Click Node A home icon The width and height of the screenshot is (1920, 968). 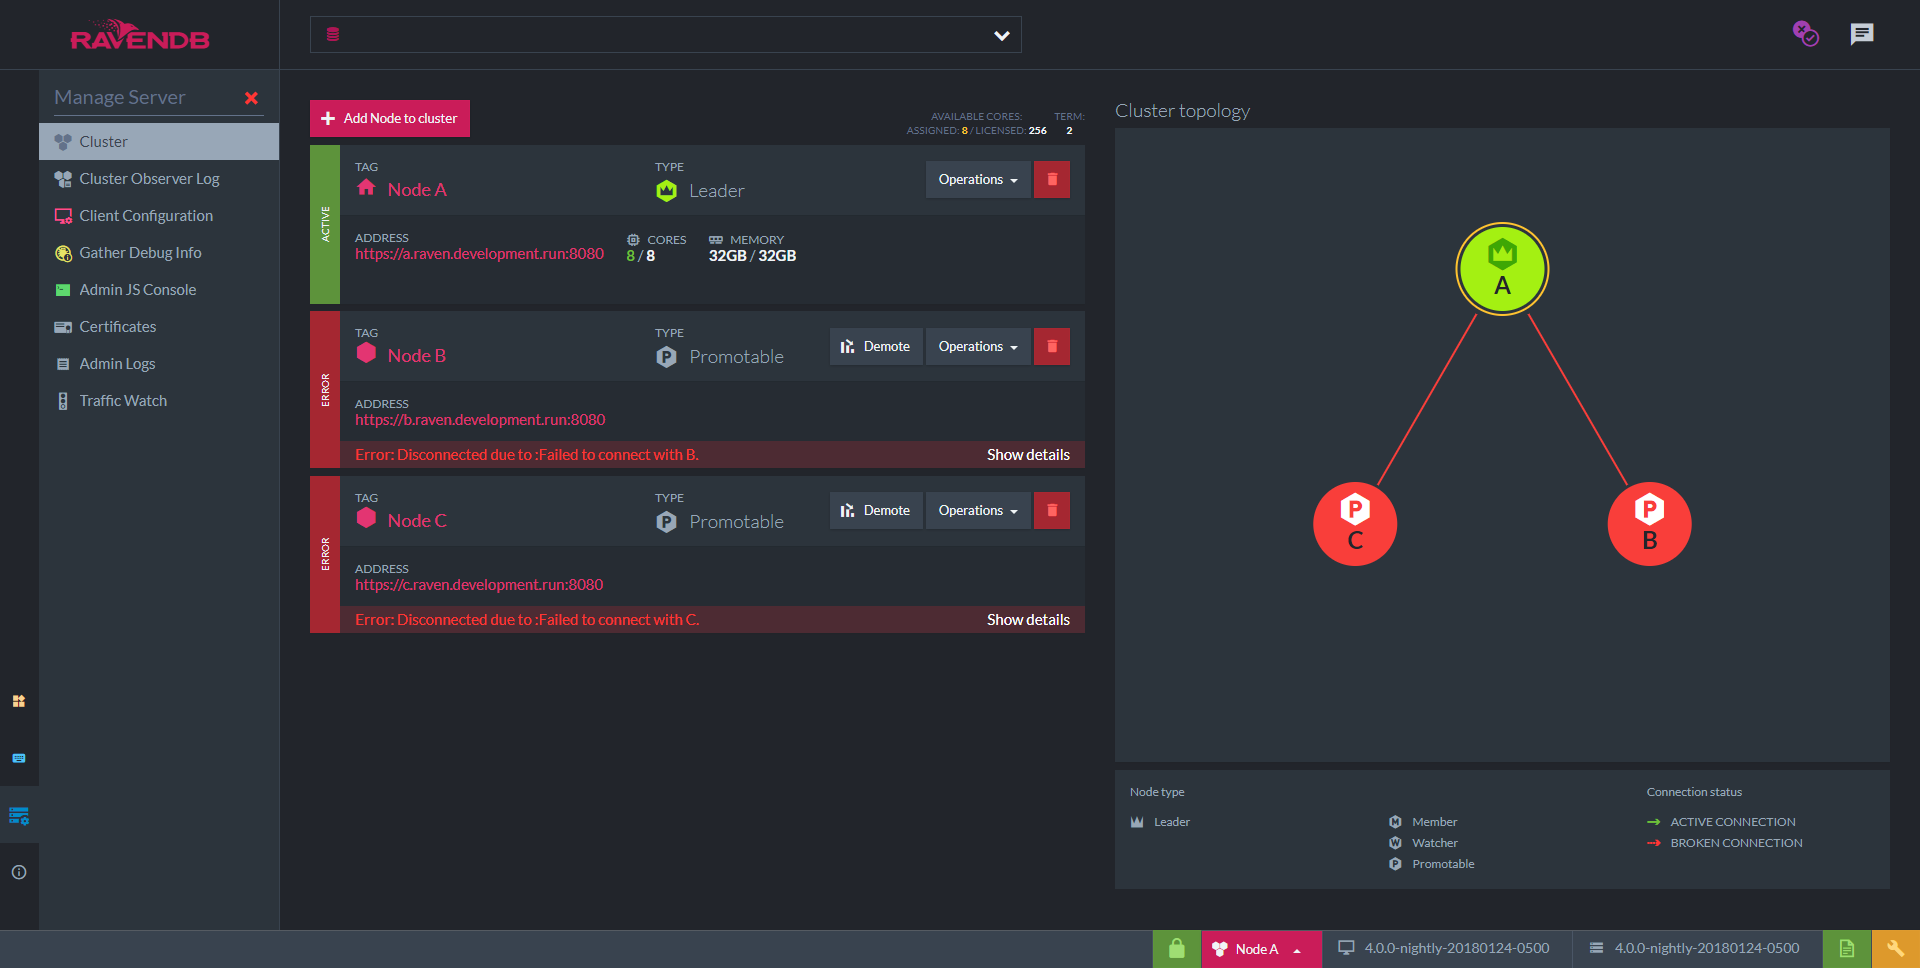click(366, 188)
